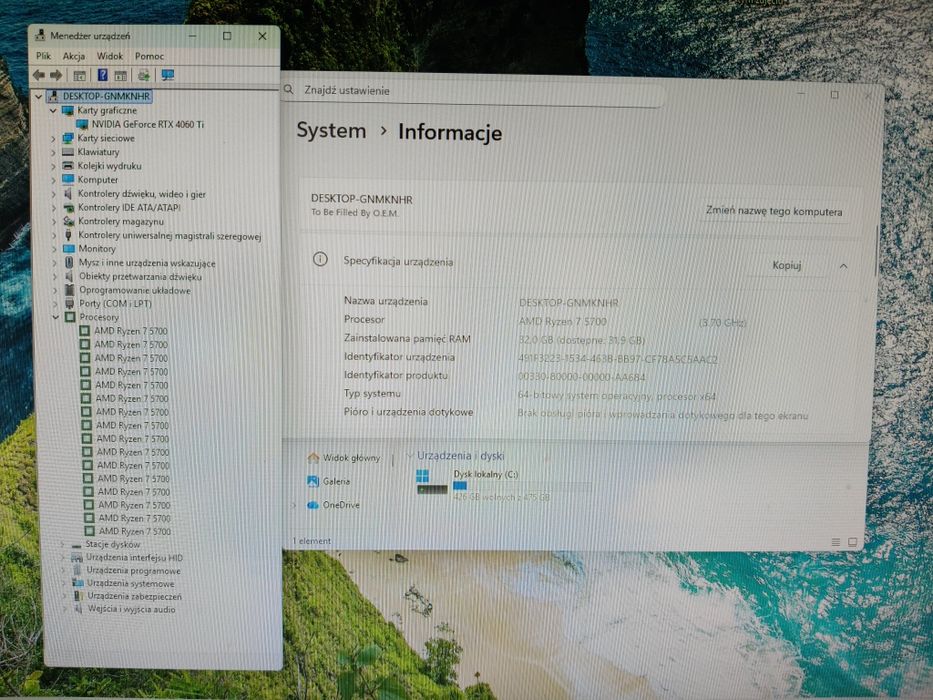This screenshot has width=933, height=700.
Task: Open Widok główny in Explorer sidebar
Action: pyautogui.click(x=344, y=457)
